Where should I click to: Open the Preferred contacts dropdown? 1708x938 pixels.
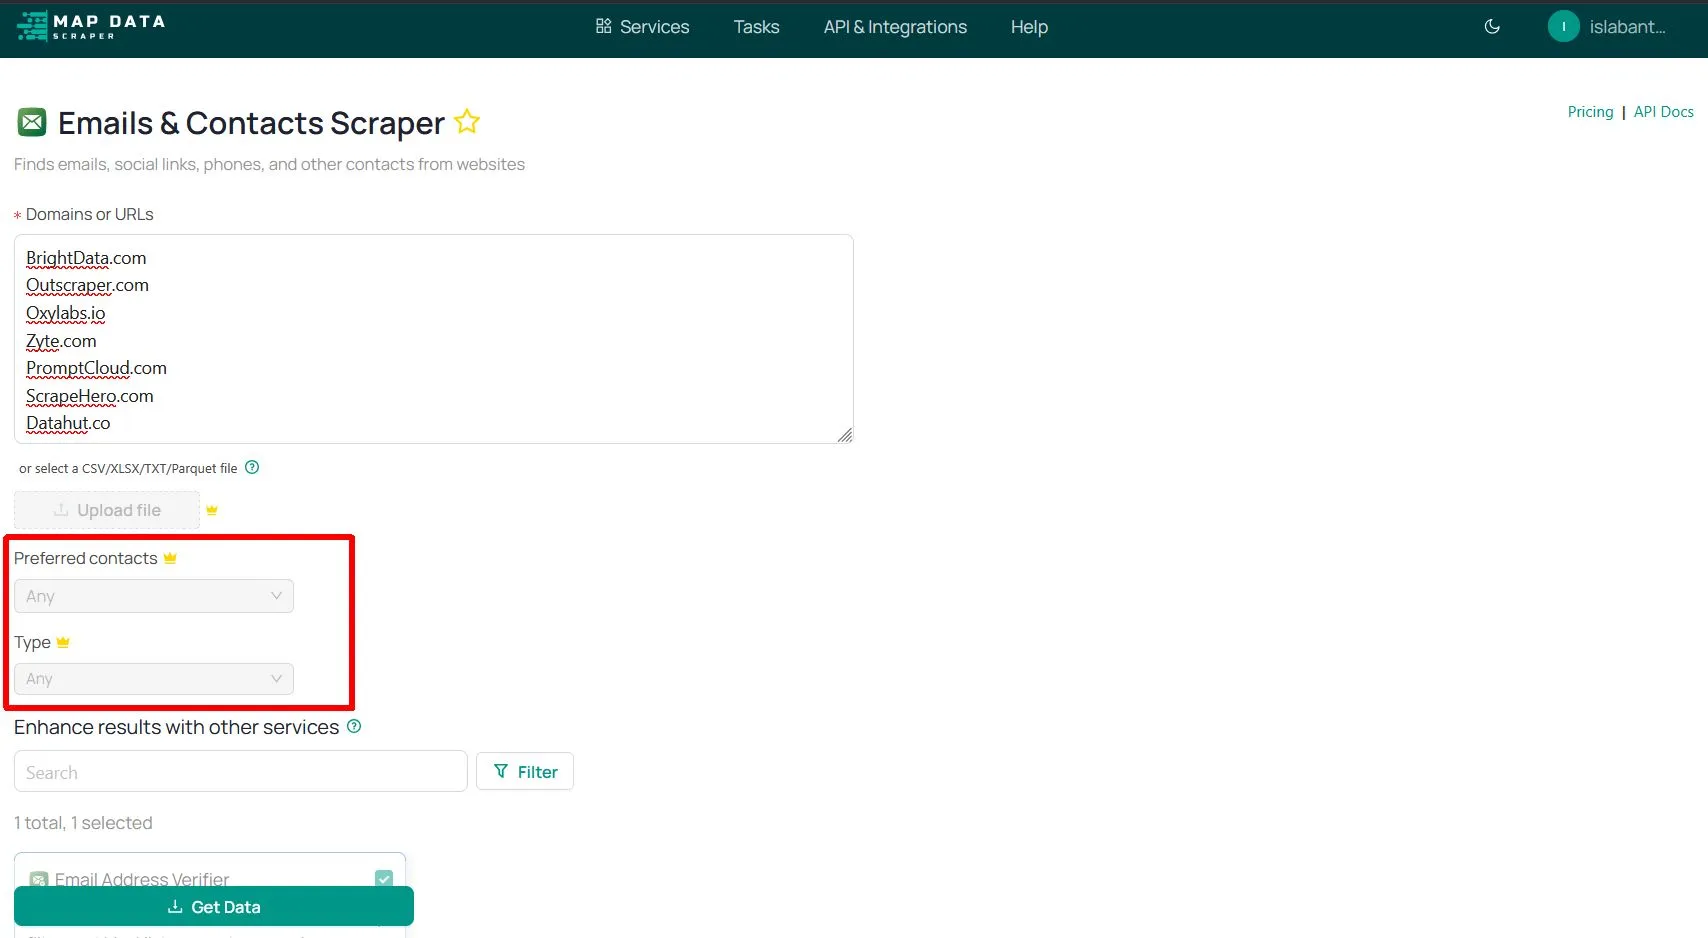(x=154, y=596)
